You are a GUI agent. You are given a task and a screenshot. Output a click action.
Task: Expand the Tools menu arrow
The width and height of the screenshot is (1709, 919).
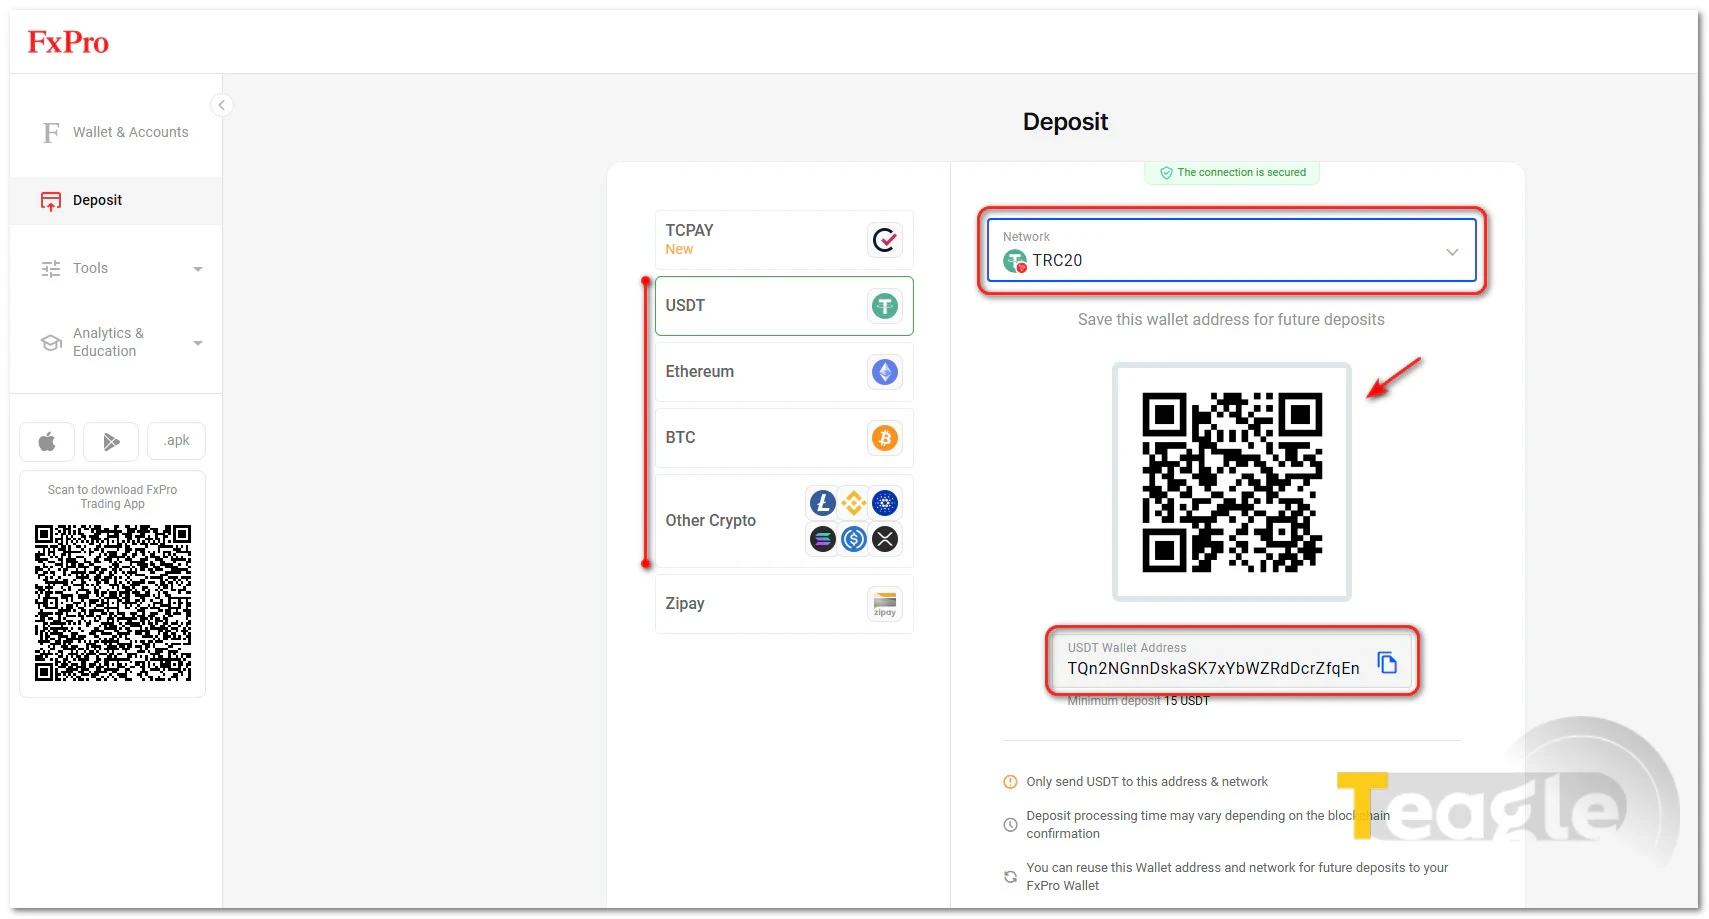click(198, 269)
